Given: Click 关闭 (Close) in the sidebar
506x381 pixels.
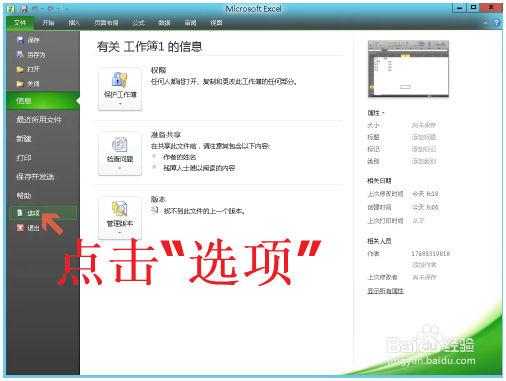Looking at the screenshot, I should pos(28,84).
